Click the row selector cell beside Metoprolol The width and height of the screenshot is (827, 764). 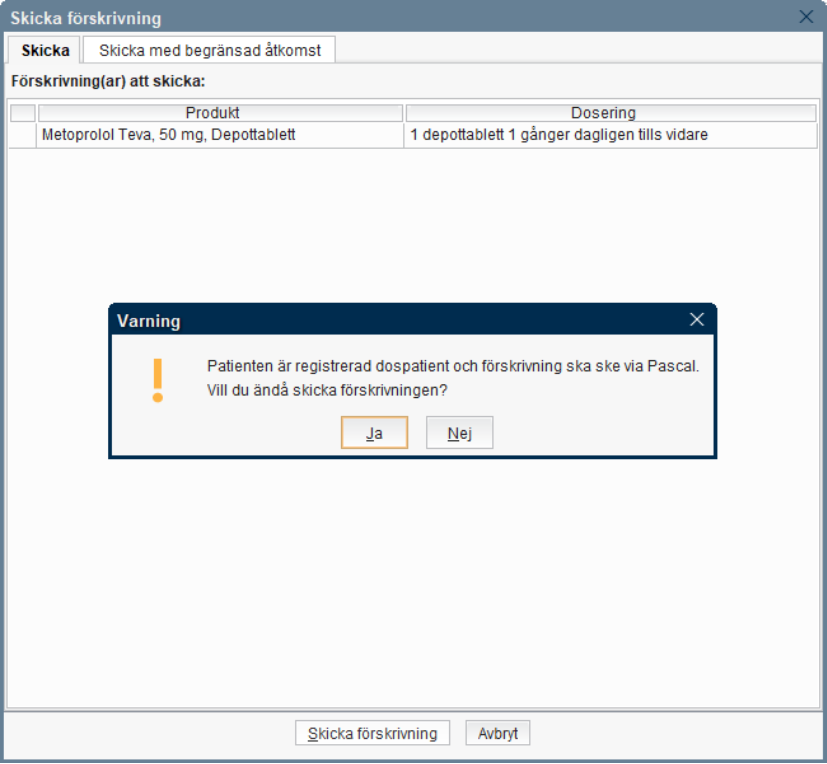point(22,134)
